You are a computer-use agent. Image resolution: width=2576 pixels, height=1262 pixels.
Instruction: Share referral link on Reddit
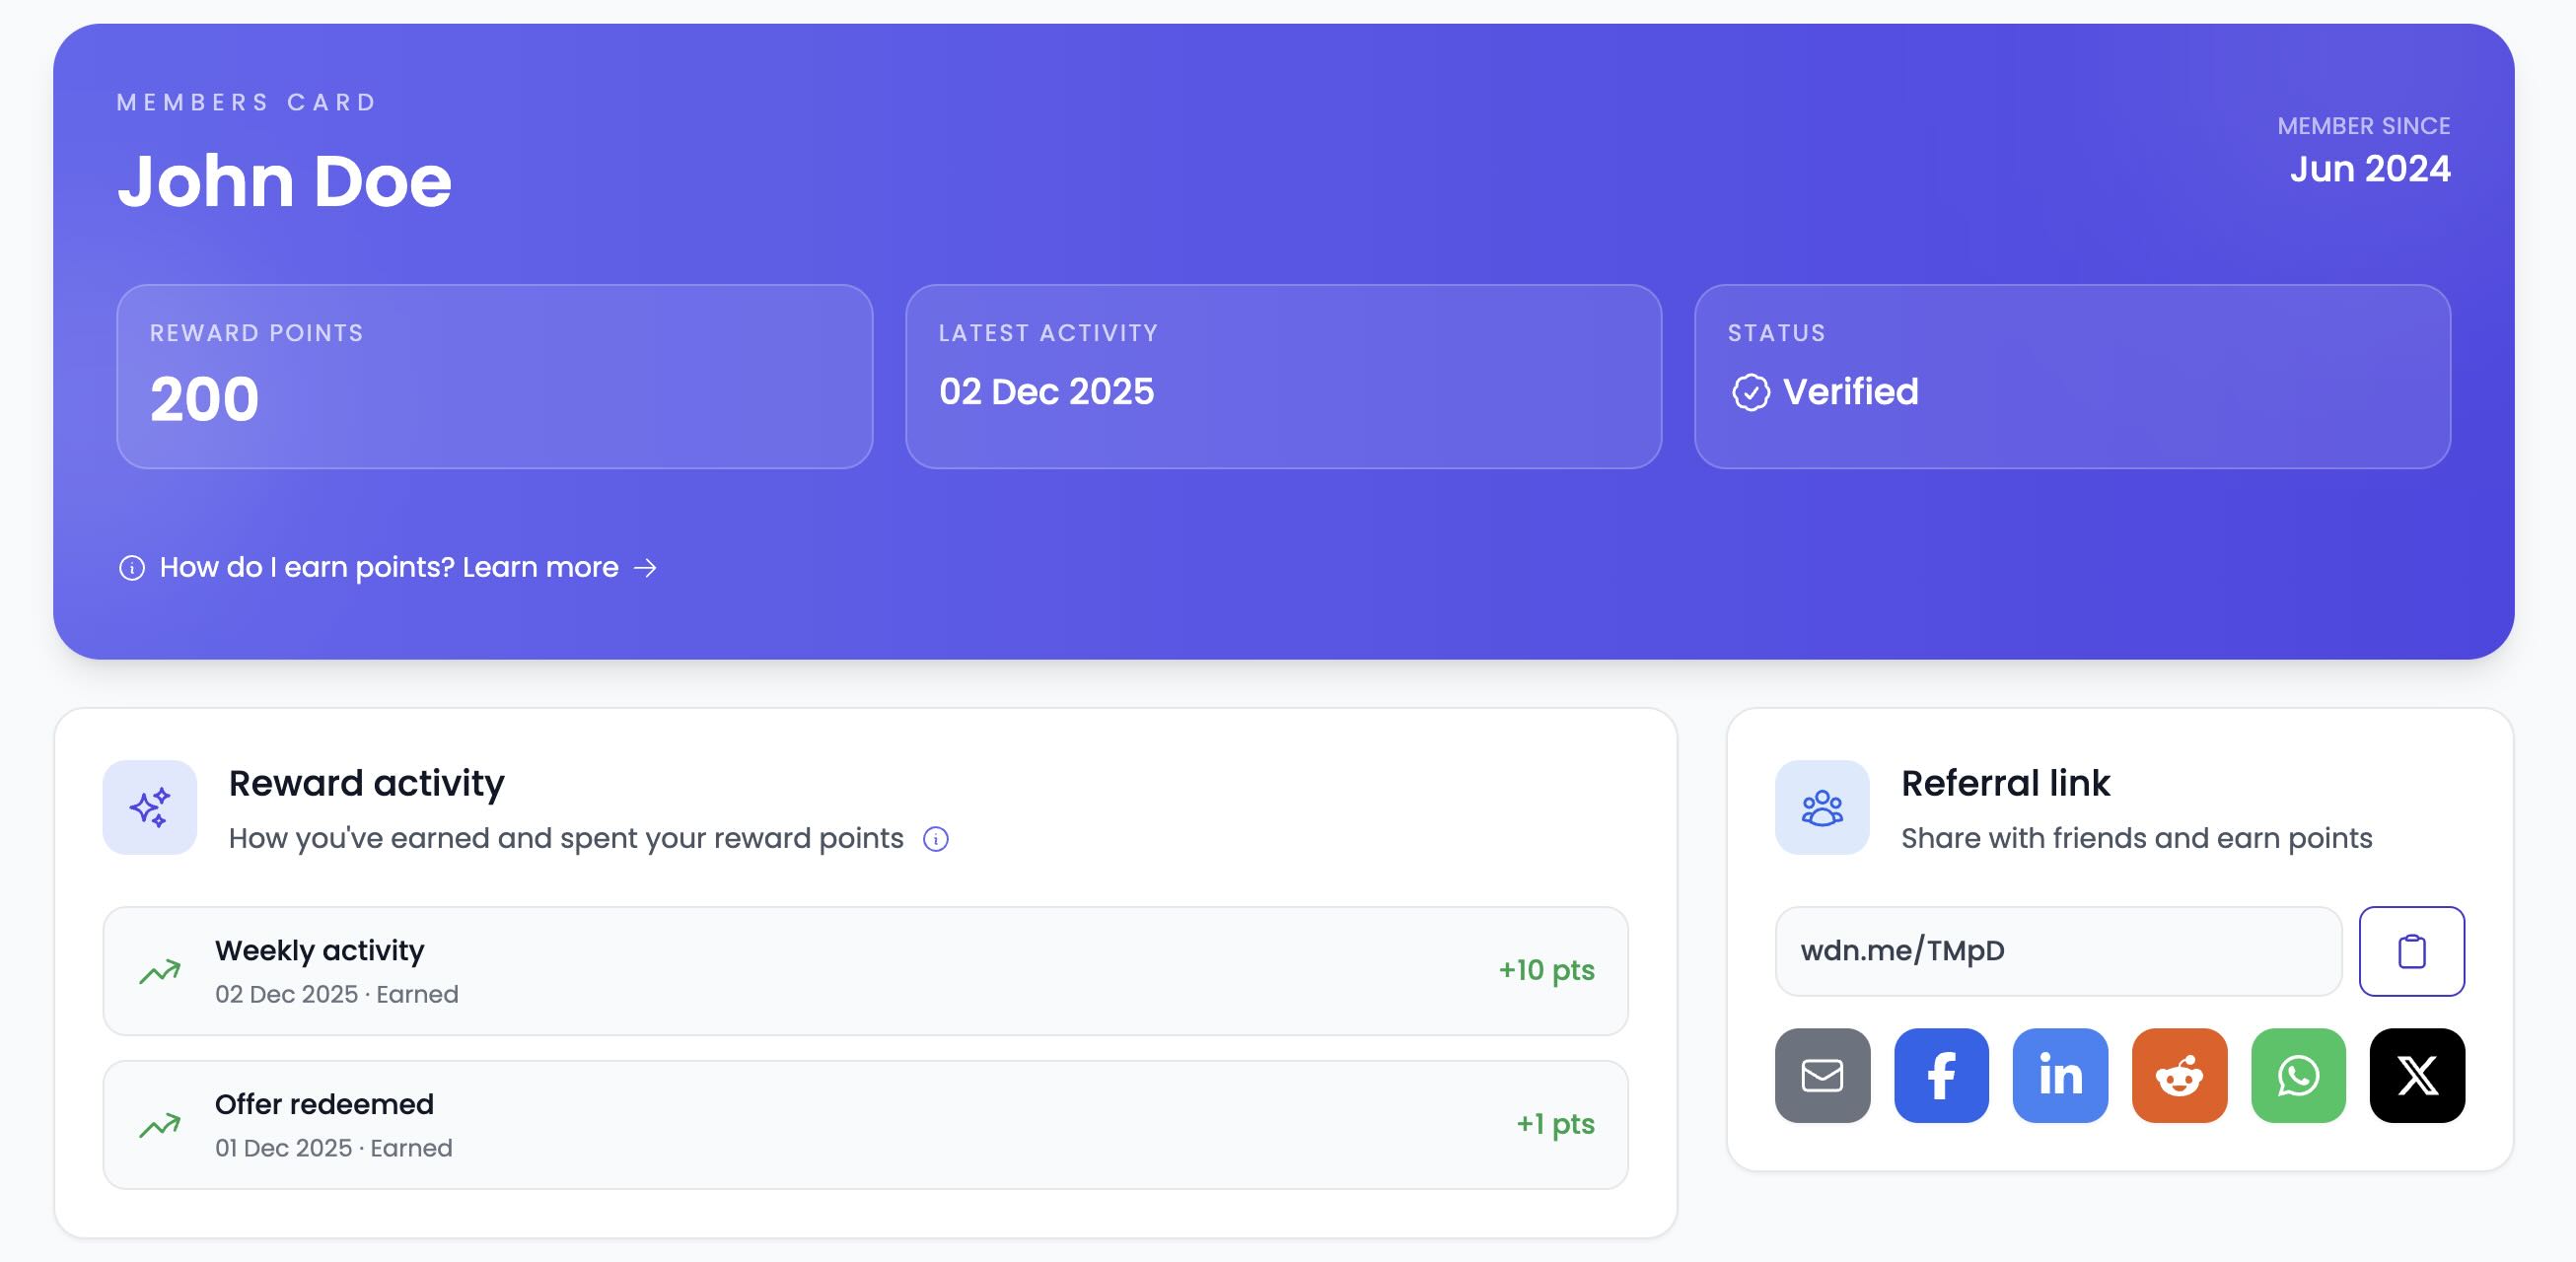coord(2179,1077)
